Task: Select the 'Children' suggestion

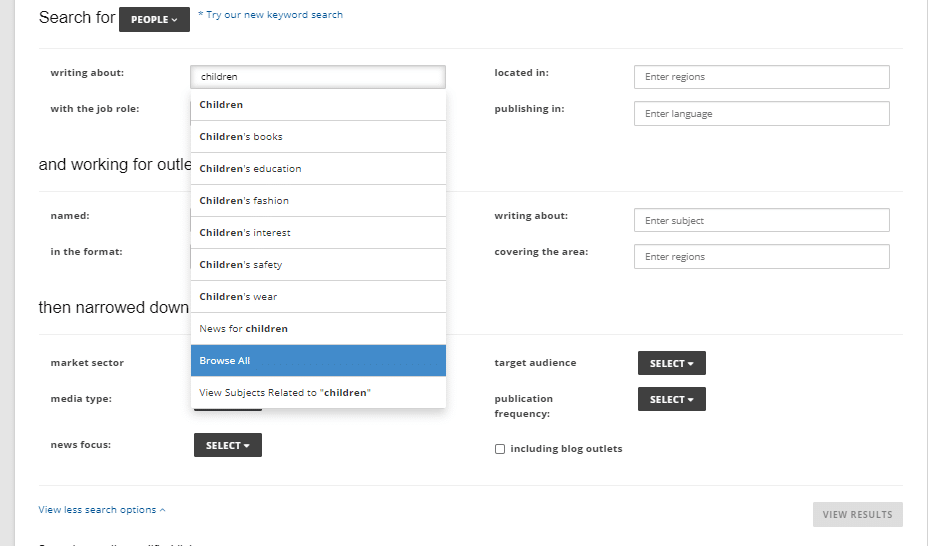Action: pyautogui.click(x=317, y=105)
